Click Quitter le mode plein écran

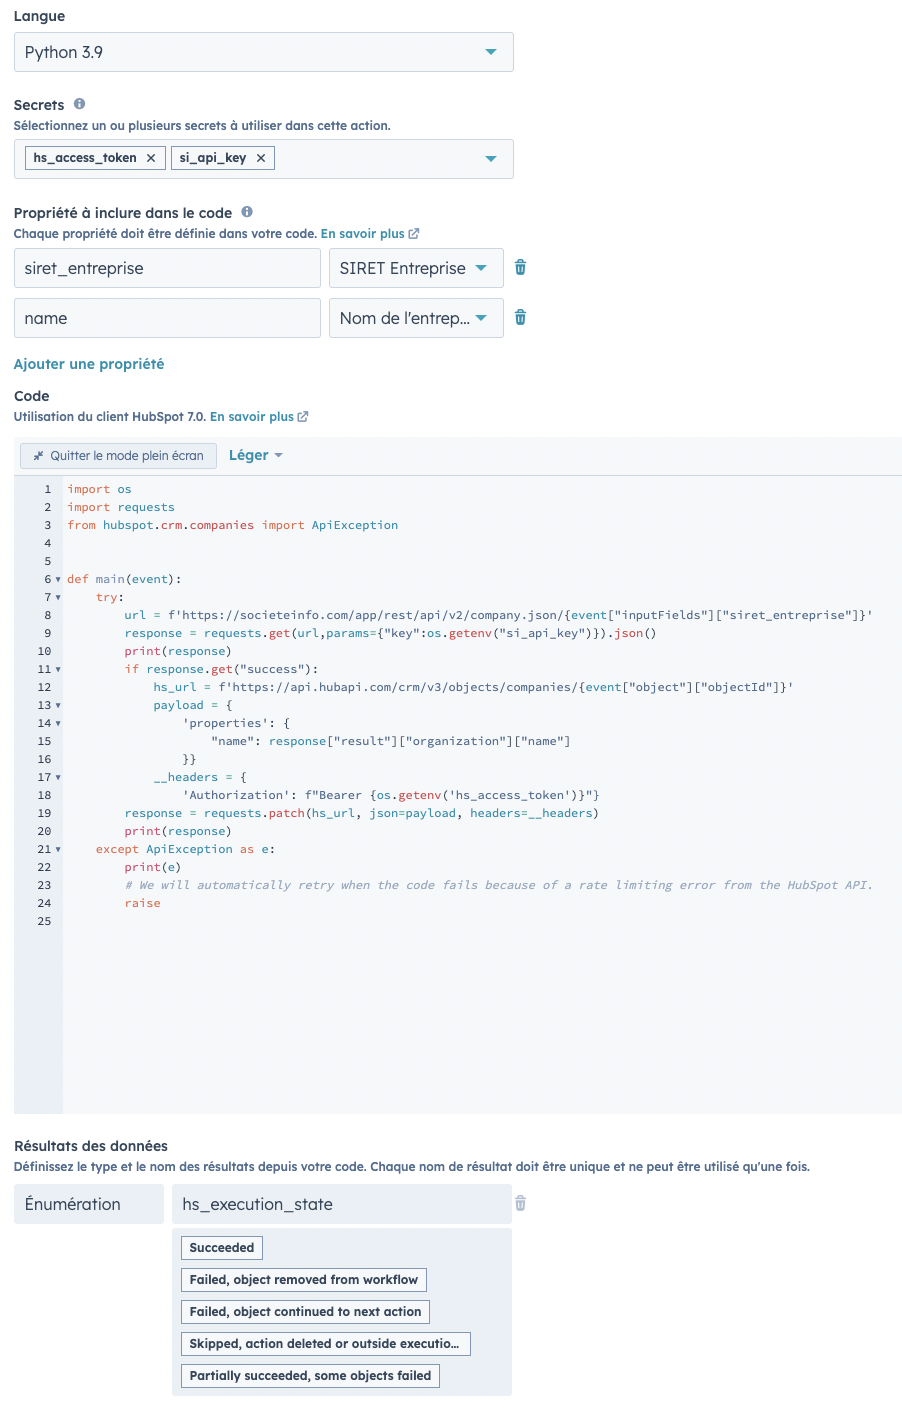(118, 455)
